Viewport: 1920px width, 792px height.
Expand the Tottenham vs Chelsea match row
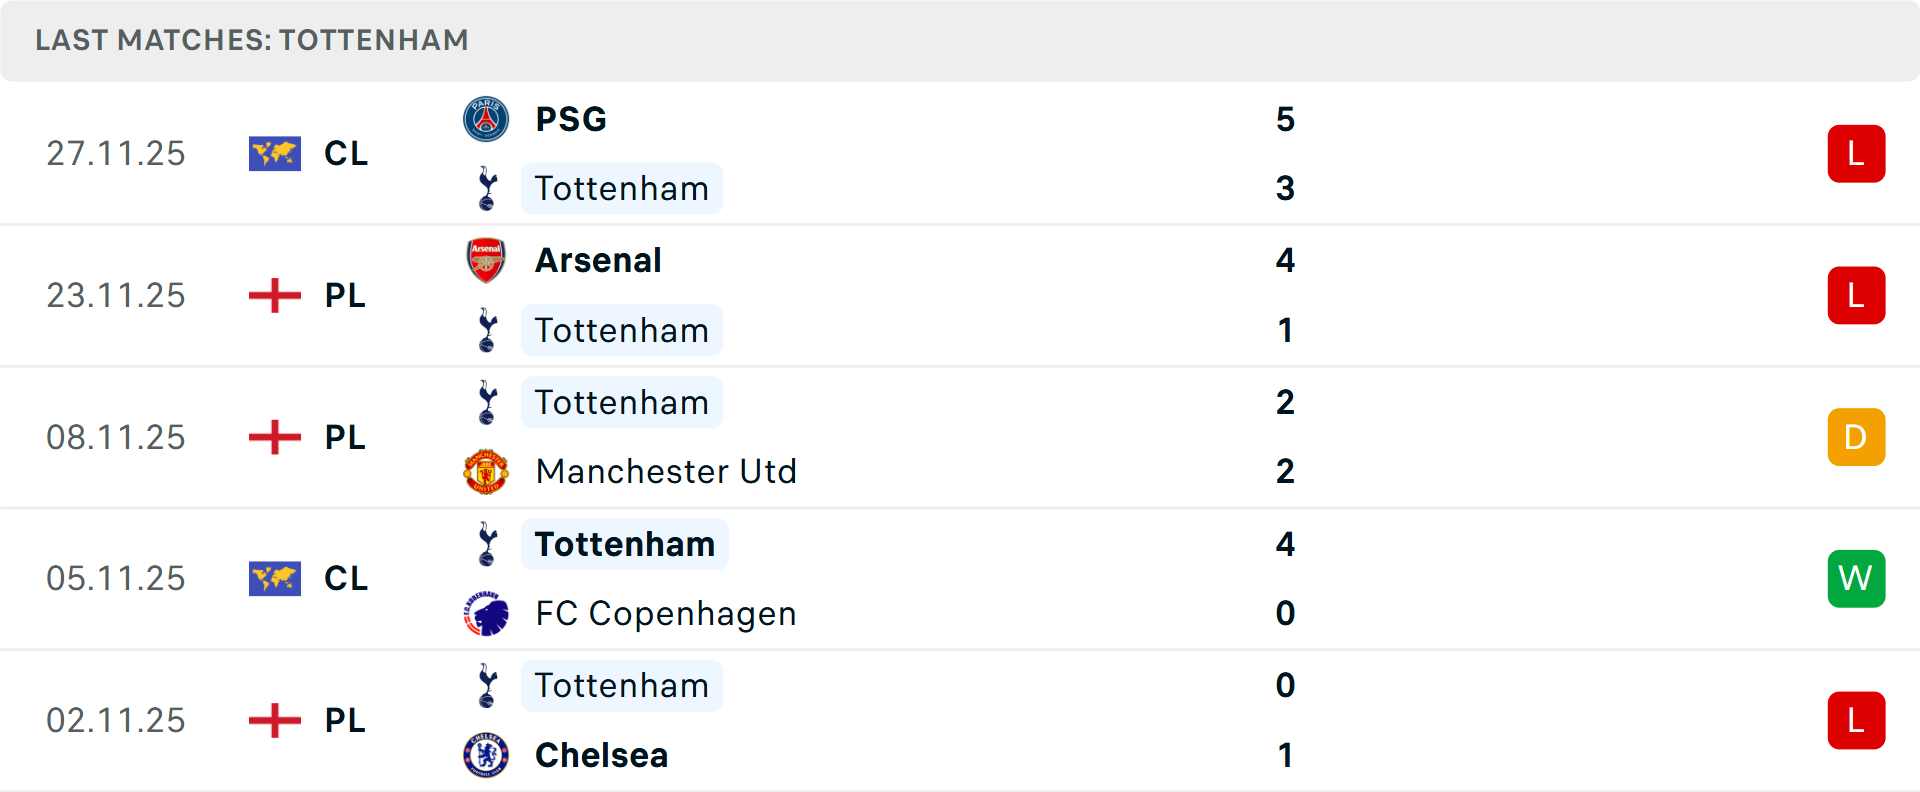coord(960,720)
